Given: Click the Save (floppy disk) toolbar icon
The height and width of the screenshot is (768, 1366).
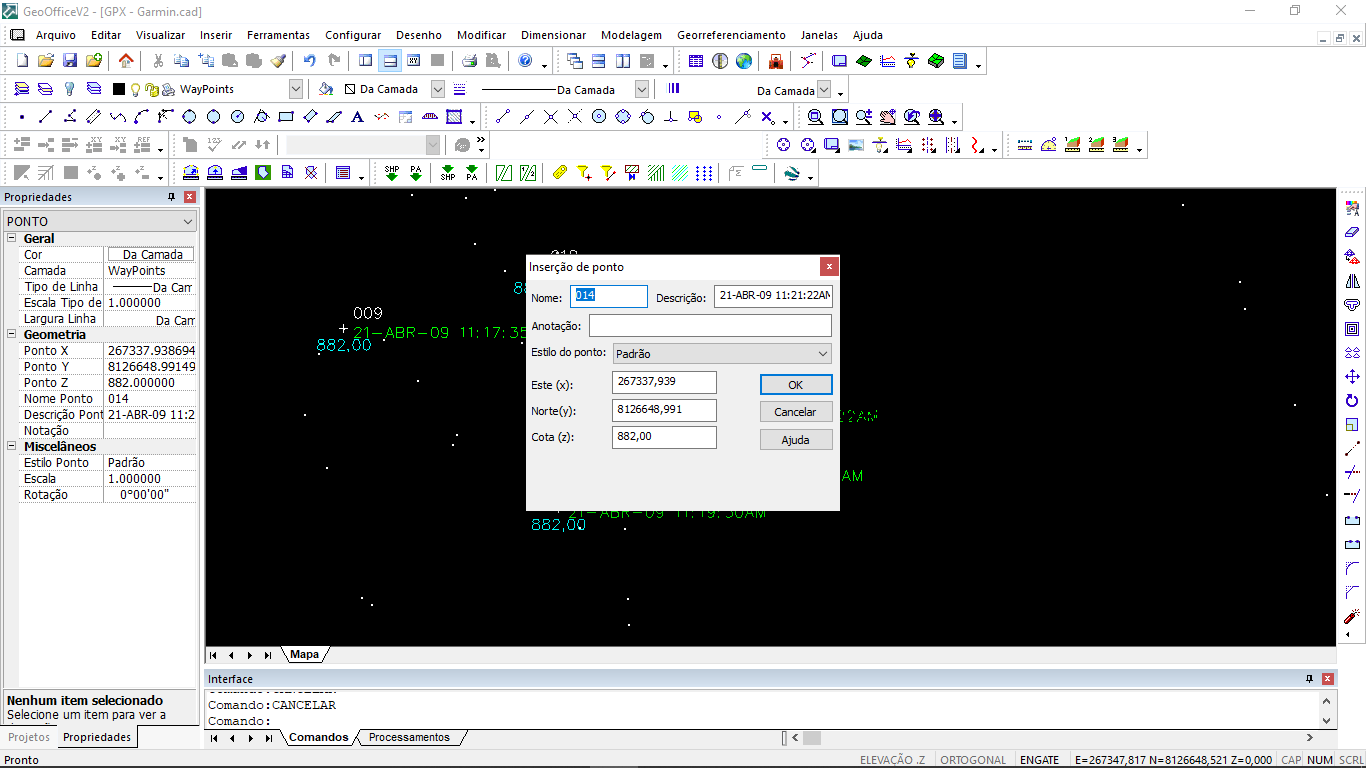Looking at the screenshot, I should (x=70, y=61).
